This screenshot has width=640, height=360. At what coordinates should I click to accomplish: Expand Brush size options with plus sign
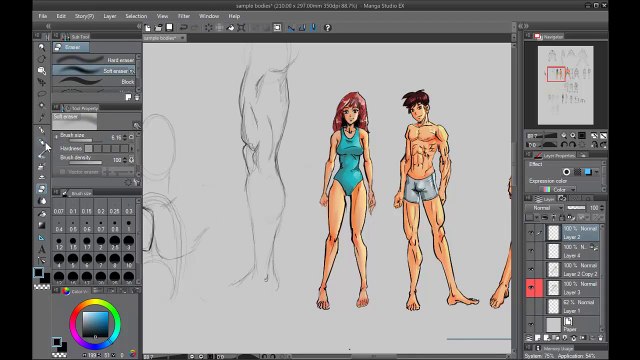pyautogui.click(x=56, y=136)
